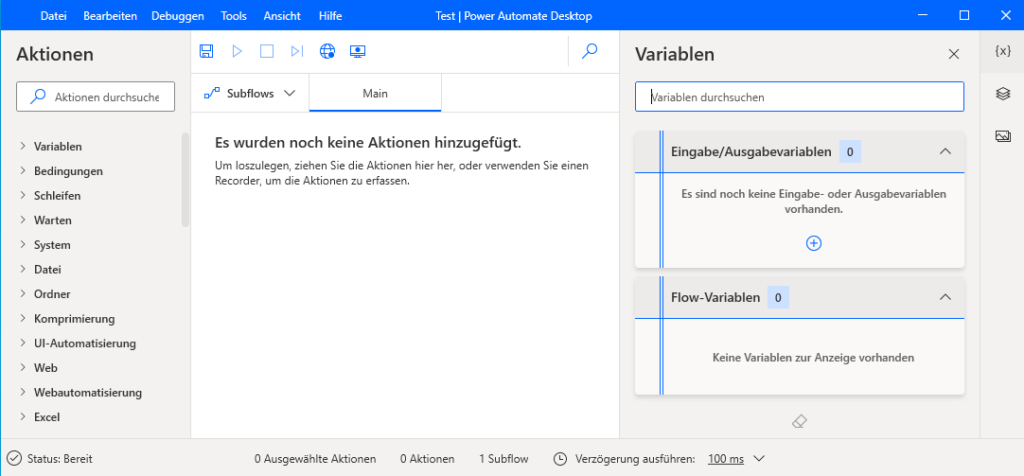The height and width of the screenshot is (476, 1024).
Task: Run the flow with the play icon
Action: click(x=237, y=51)
